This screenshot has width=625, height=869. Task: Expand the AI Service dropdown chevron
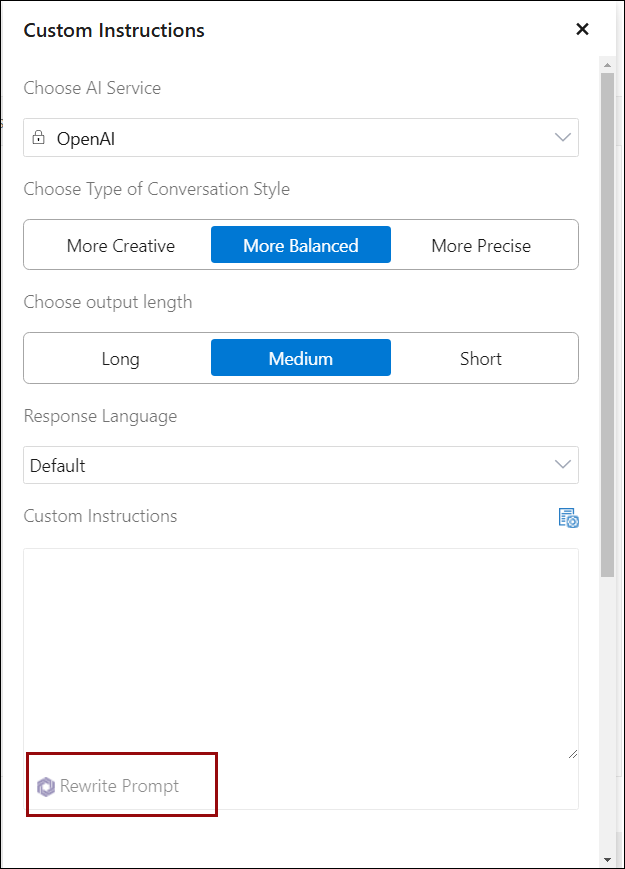click(x=563, y=137)
